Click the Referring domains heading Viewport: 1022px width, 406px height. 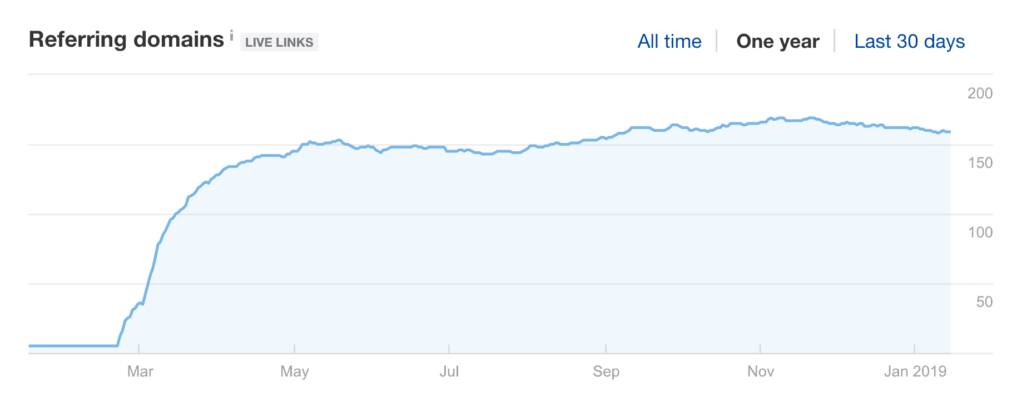tap(127, 41)
